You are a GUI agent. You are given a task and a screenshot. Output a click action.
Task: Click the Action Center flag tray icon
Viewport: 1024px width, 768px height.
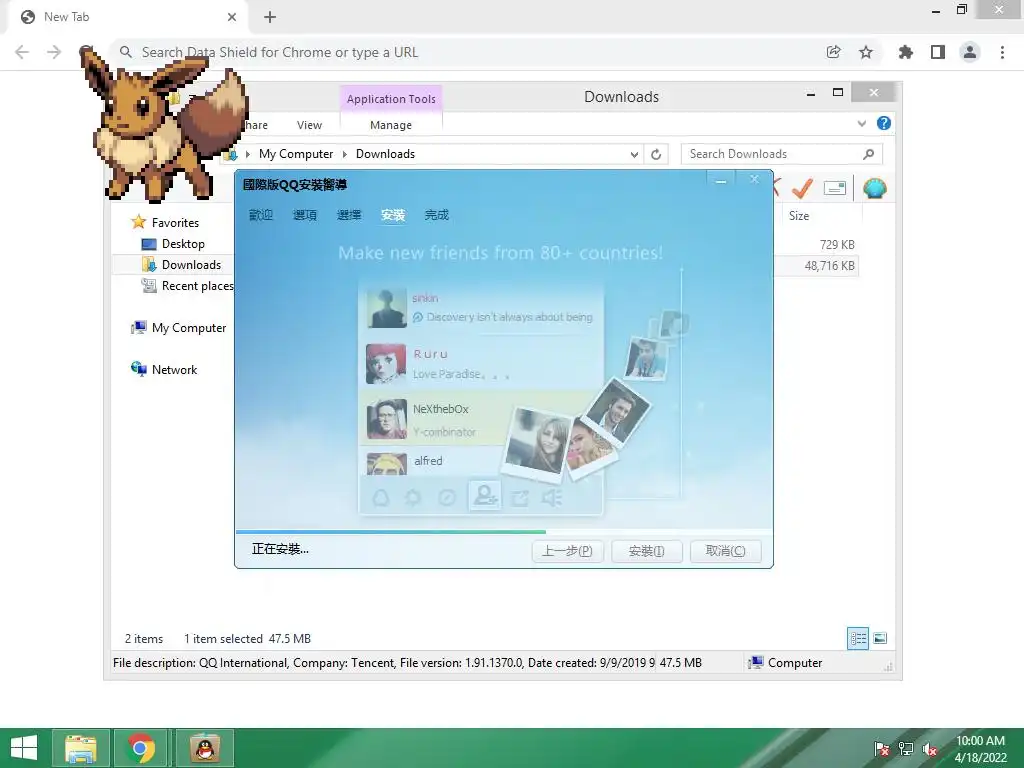(x=881, y=749)
